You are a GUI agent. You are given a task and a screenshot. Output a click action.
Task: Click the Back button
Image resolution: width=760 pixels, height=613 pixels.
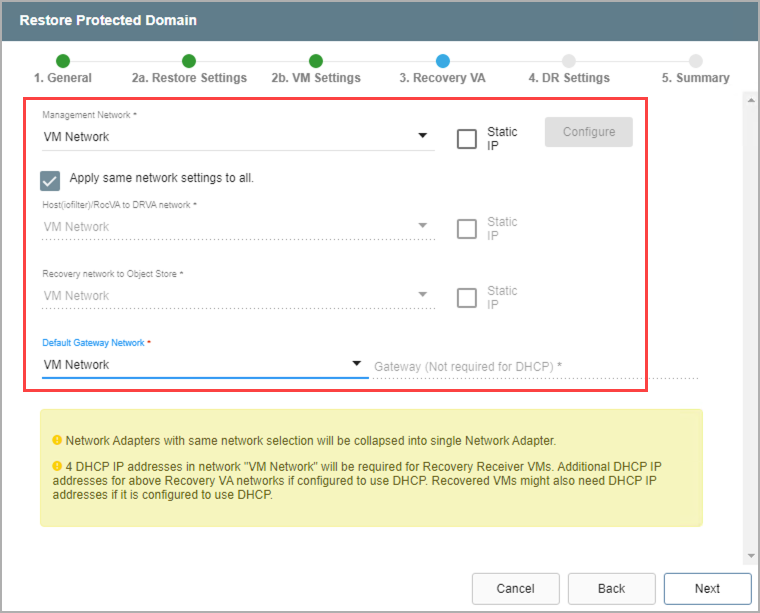(x=611, y=588)
